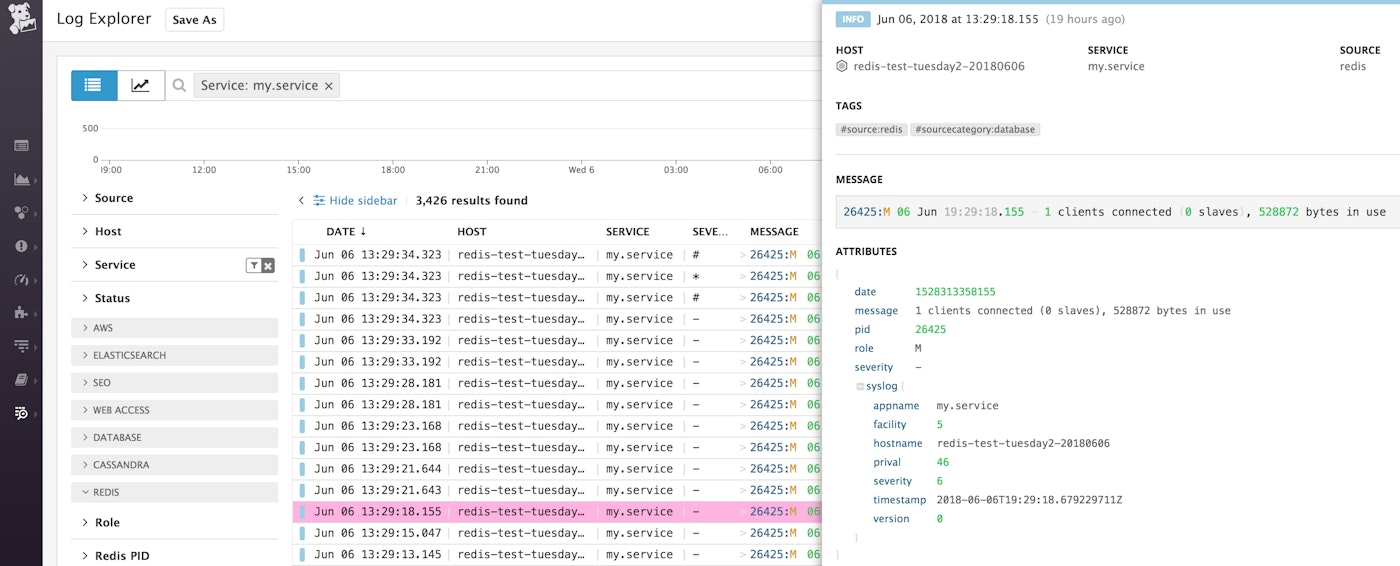Click the 3,426 results found text
This screenshot has width=1400, height=566.
(x=471, y=200)
